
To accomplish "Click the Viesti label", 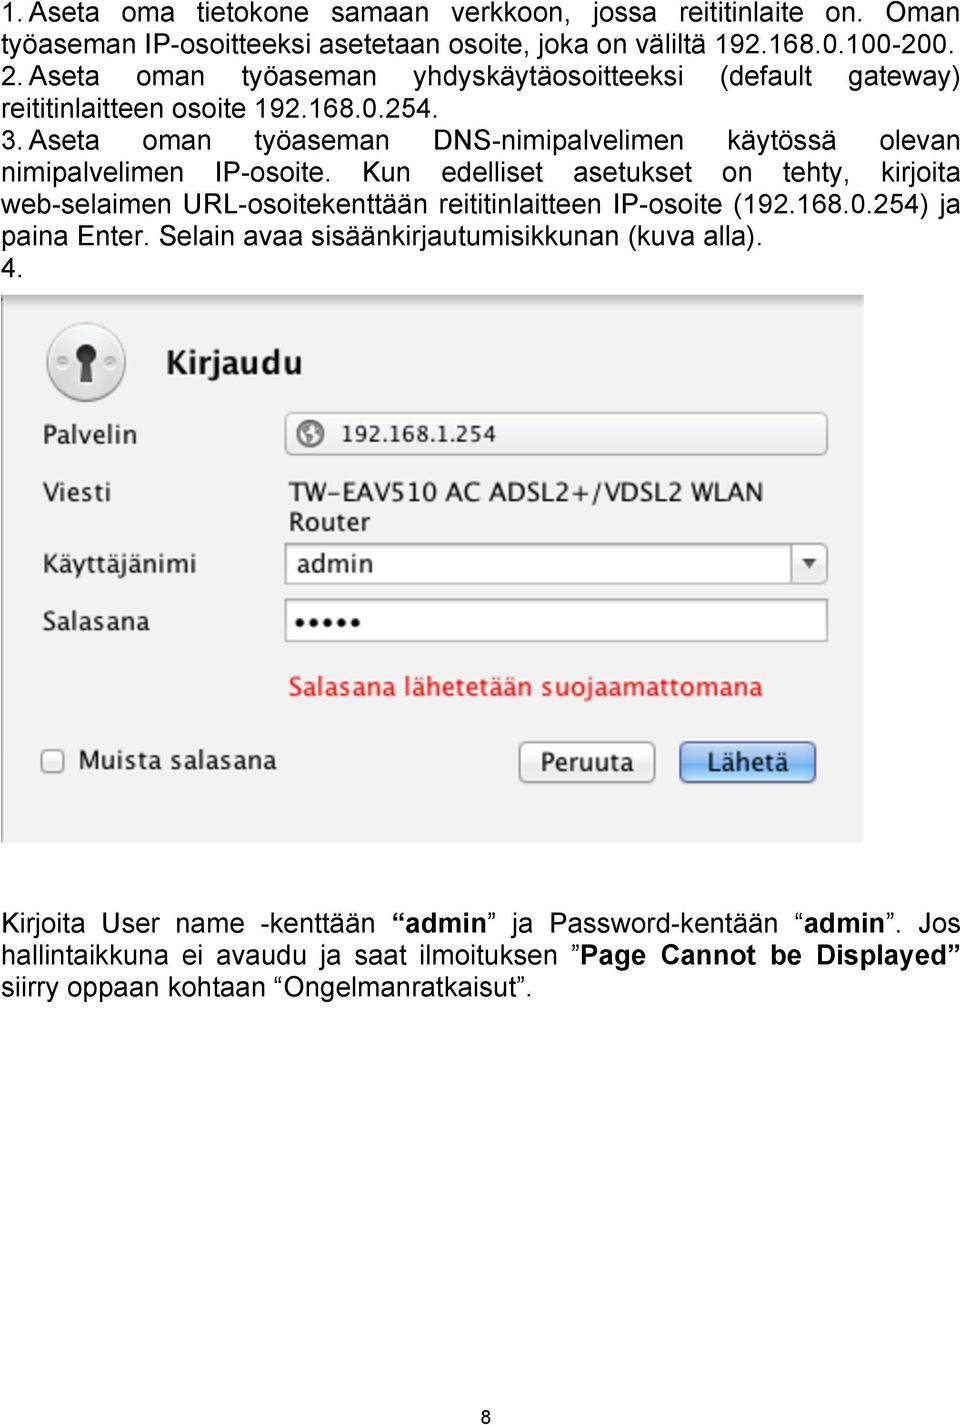I will tap(77, 492).
